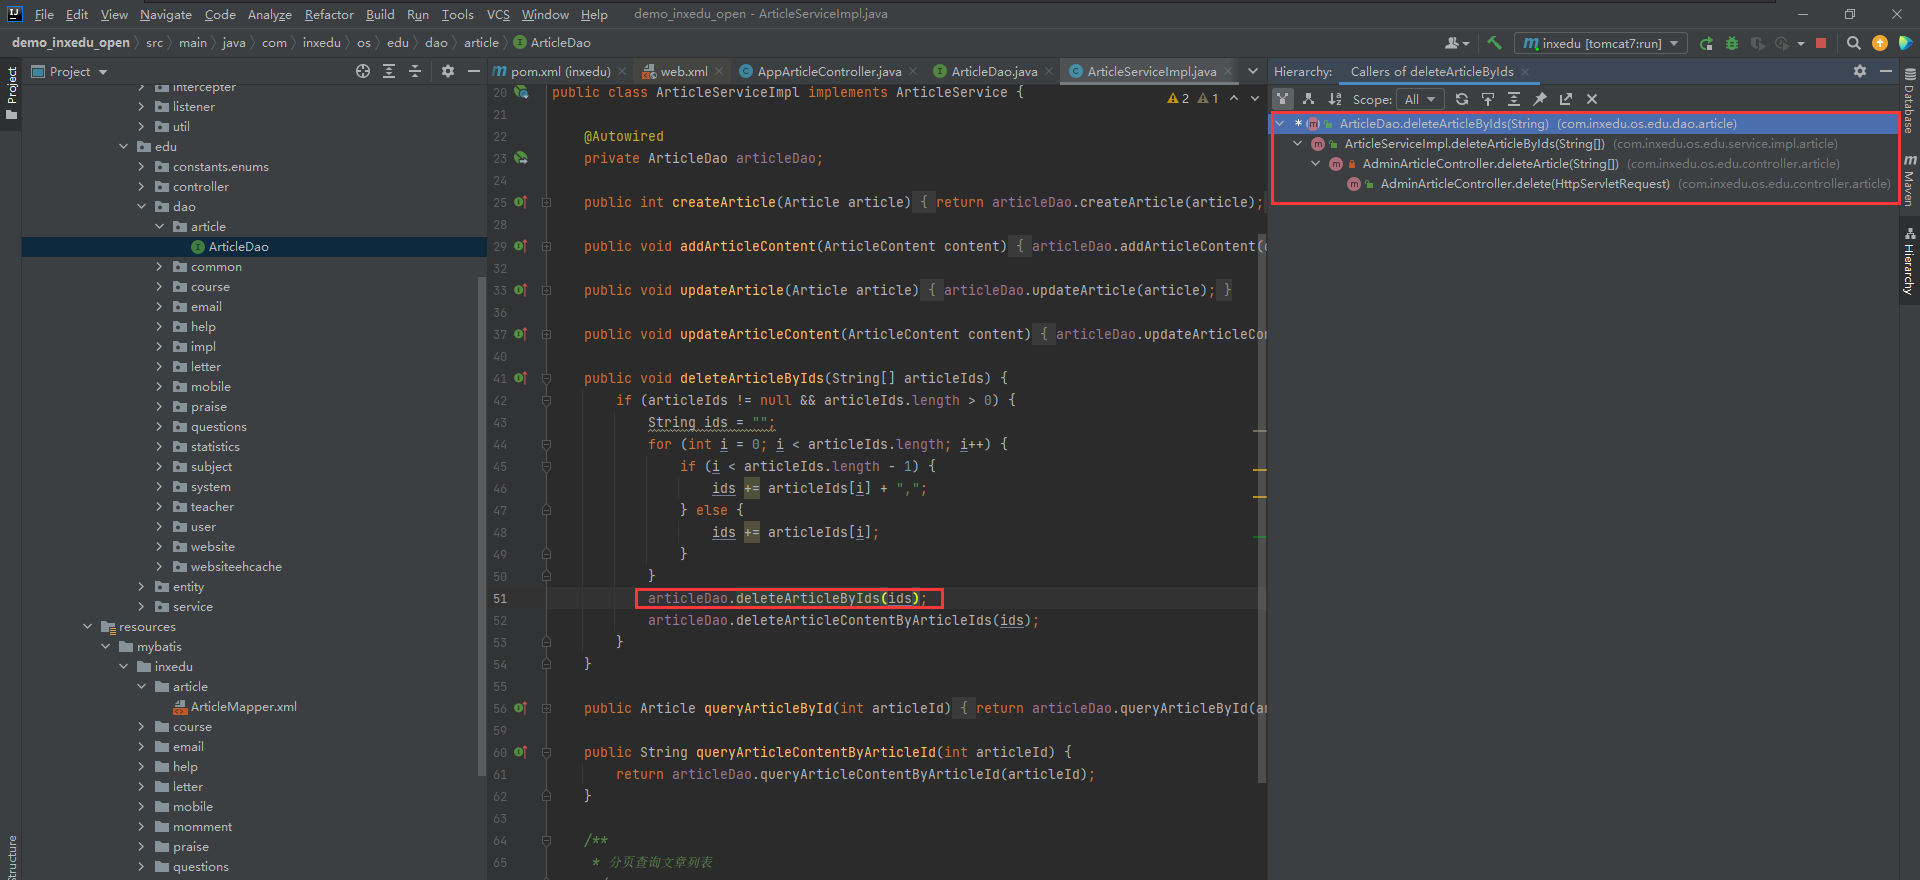
Task: Collapse the resources folder
Action: point(87,627)
